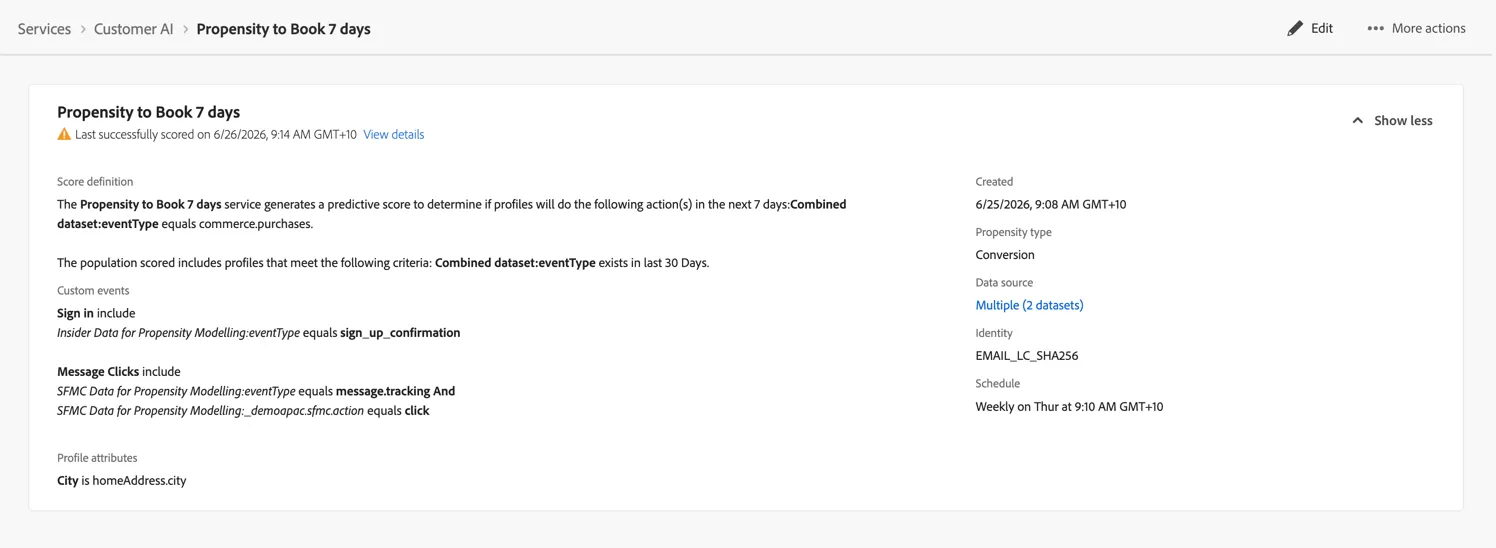The image size is (1496, 548).
Task: Click the created date 6/25/2026, 9:08 AM
Action: tap(1051, 204)
